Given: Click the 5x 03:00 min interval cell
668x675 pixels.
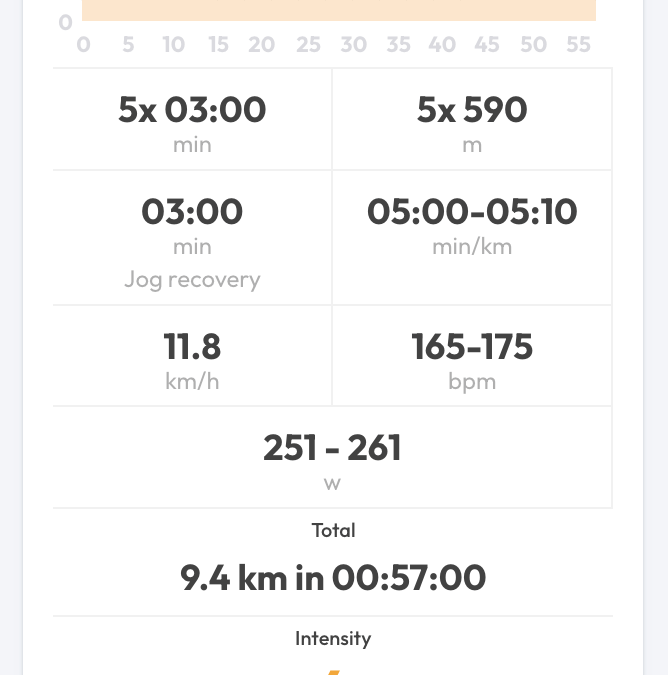Looking at the screenshot, I should (x=192, y=120).
